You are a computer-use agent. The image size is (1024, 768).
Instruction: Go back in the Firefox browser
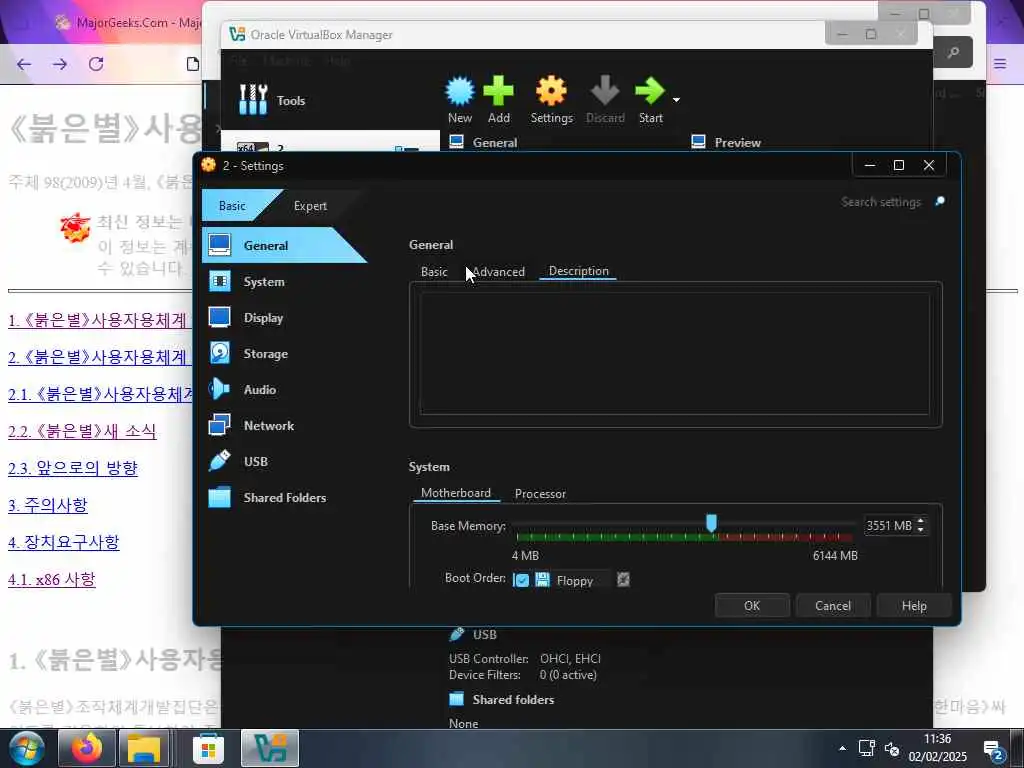pyautogui.click(x=24, y=64)
